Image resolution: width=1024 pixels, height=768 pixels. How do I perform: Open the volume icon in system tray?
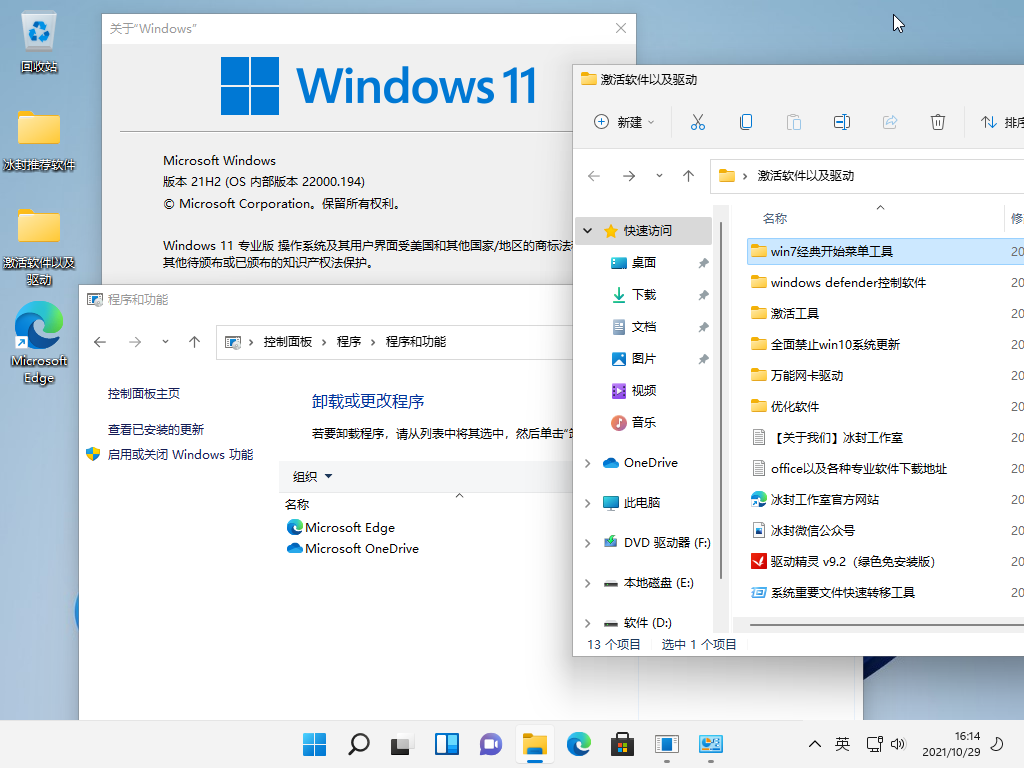point(899,744)
